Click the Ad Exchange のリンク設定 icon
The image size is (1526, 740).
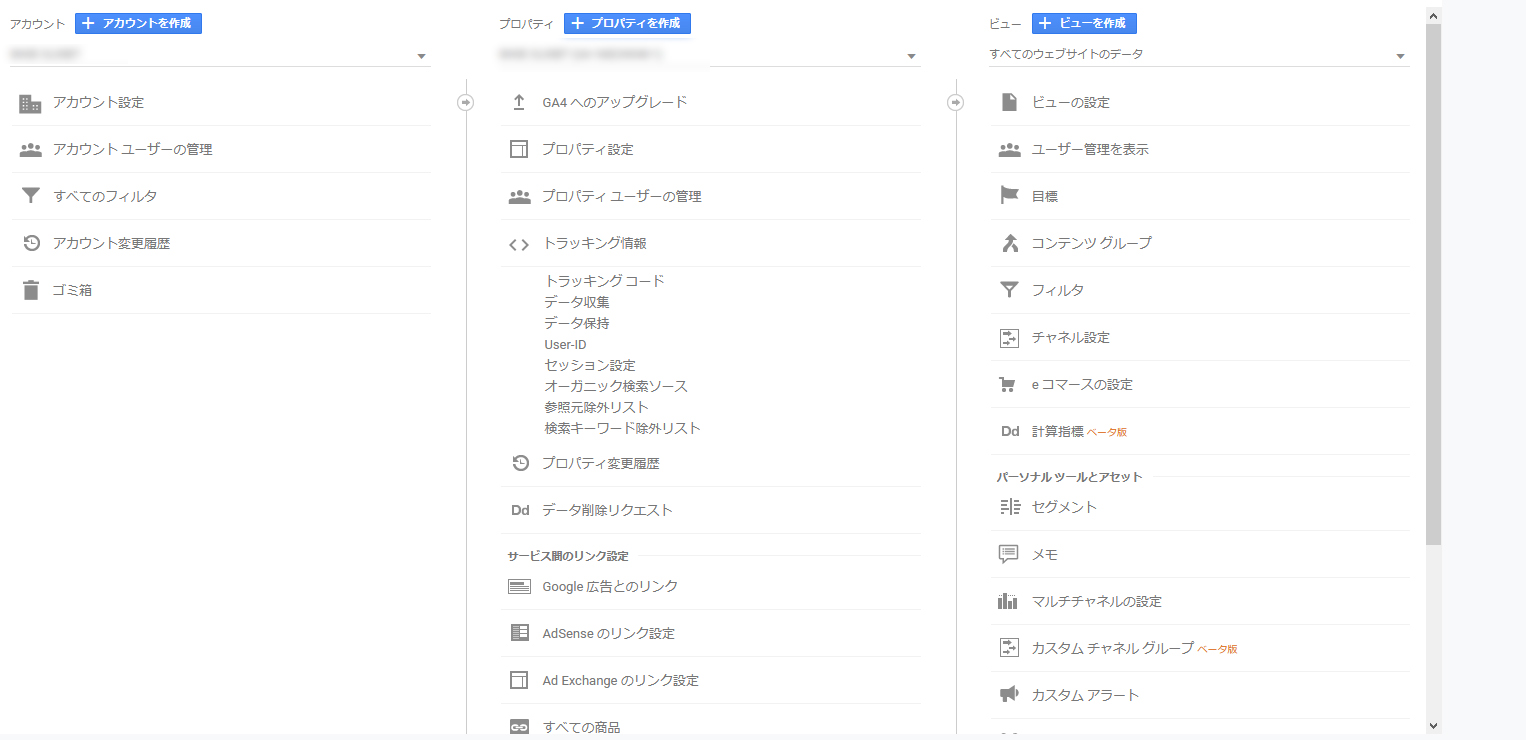[519, 680]
